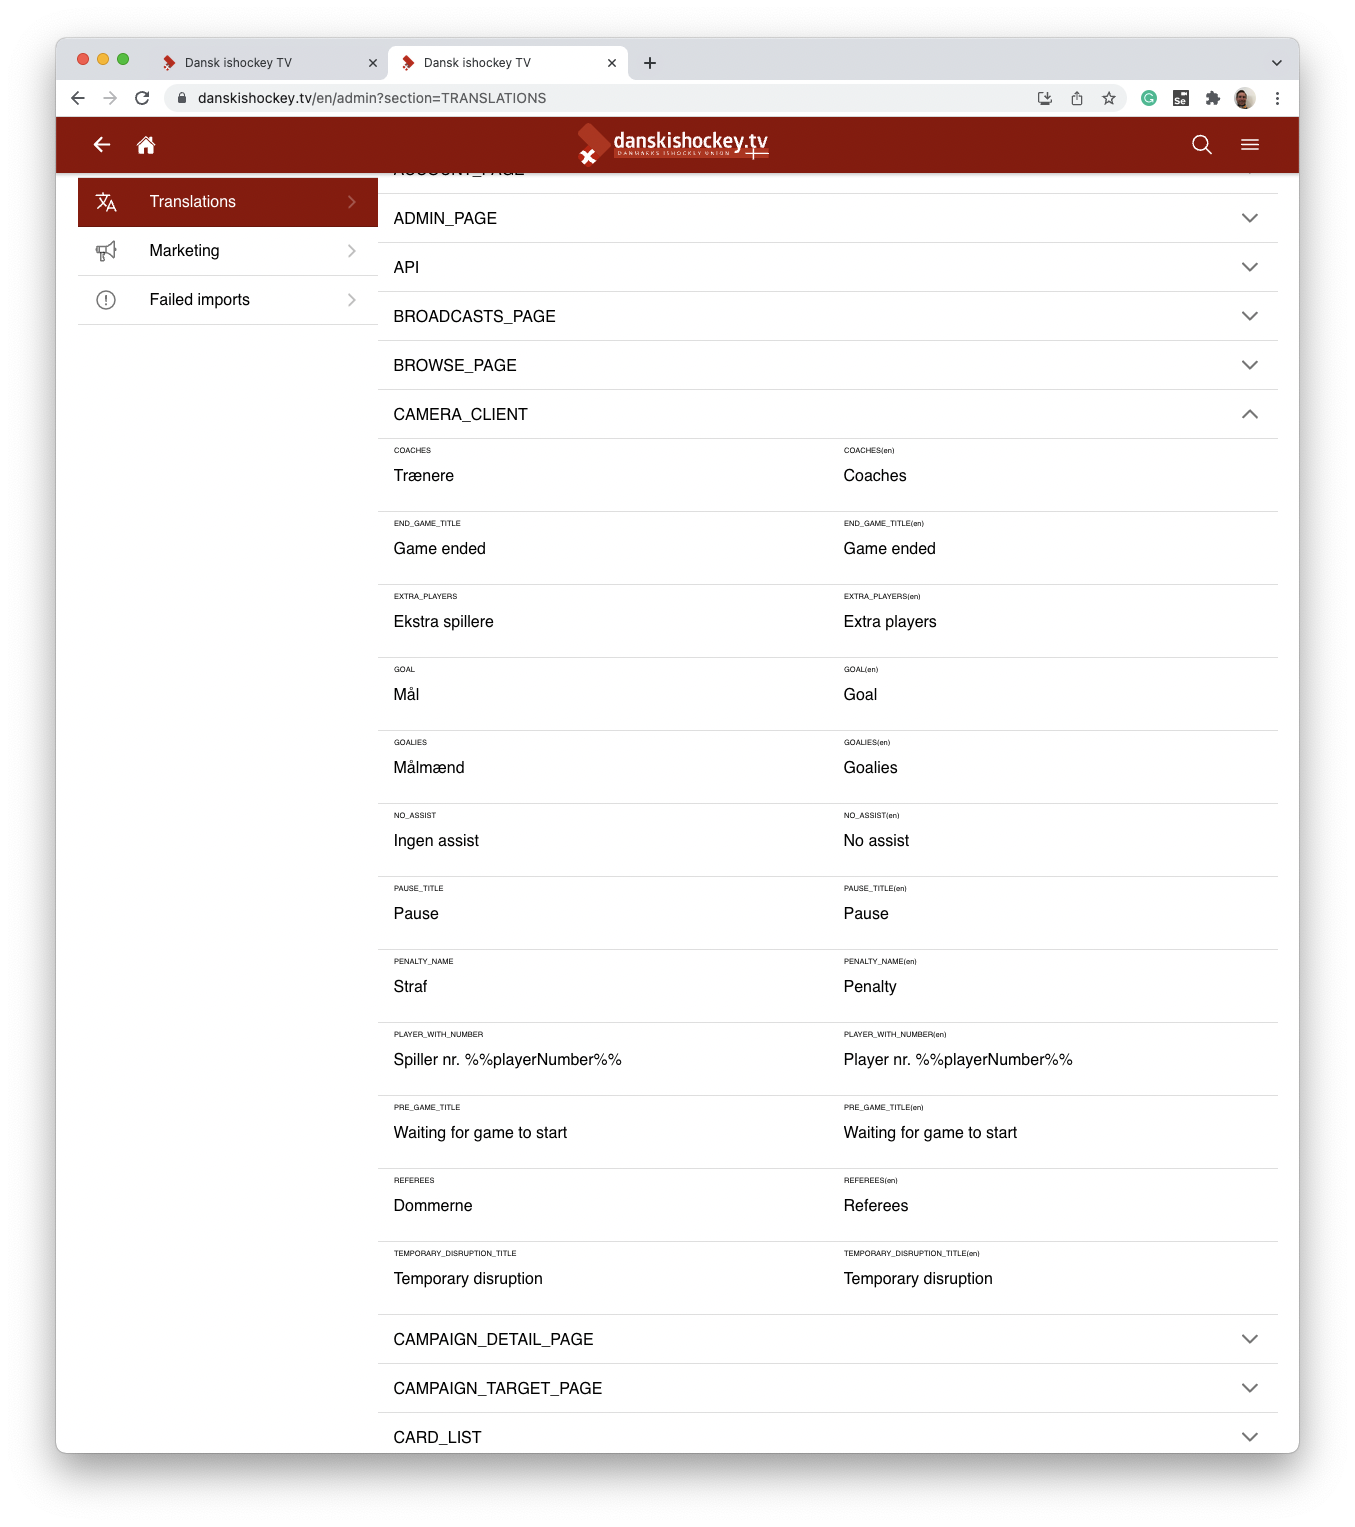
Task: Expand the CAMPAIGN_DETAIL_PAGE section
Action: (828, 1339)
